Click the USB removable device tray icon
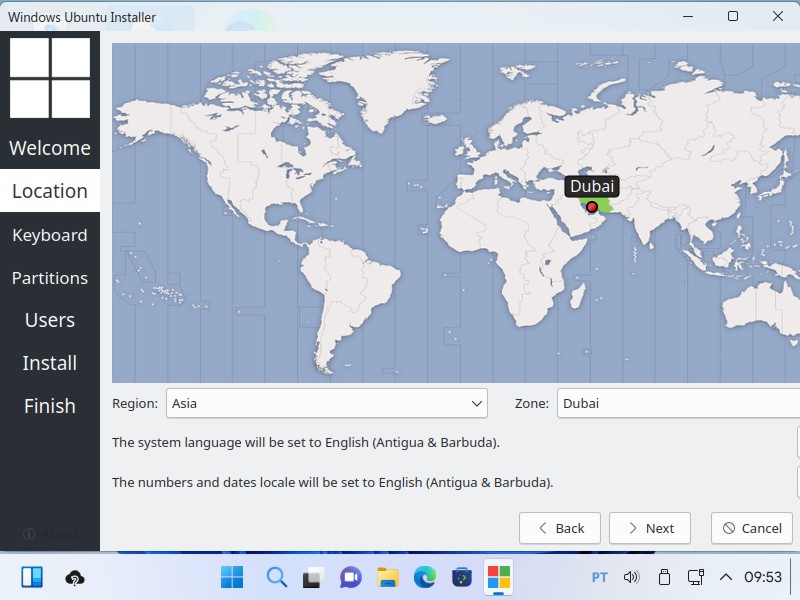This screenshot has width=800, height=600. coord(664,577)
